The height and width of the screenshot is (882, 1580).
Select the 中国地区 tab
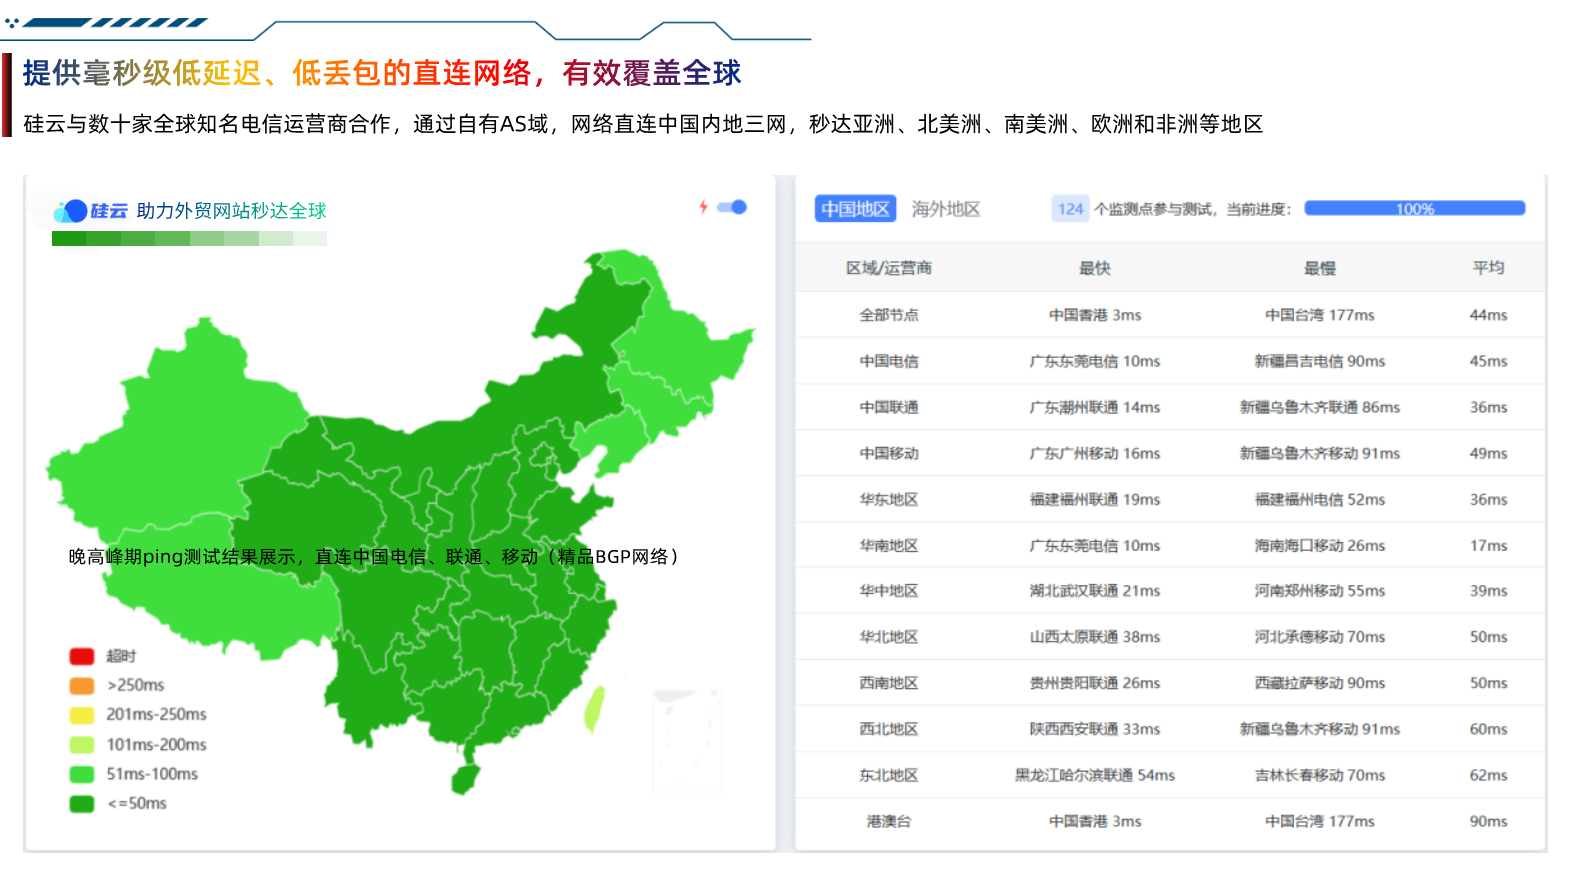(855, 208)
